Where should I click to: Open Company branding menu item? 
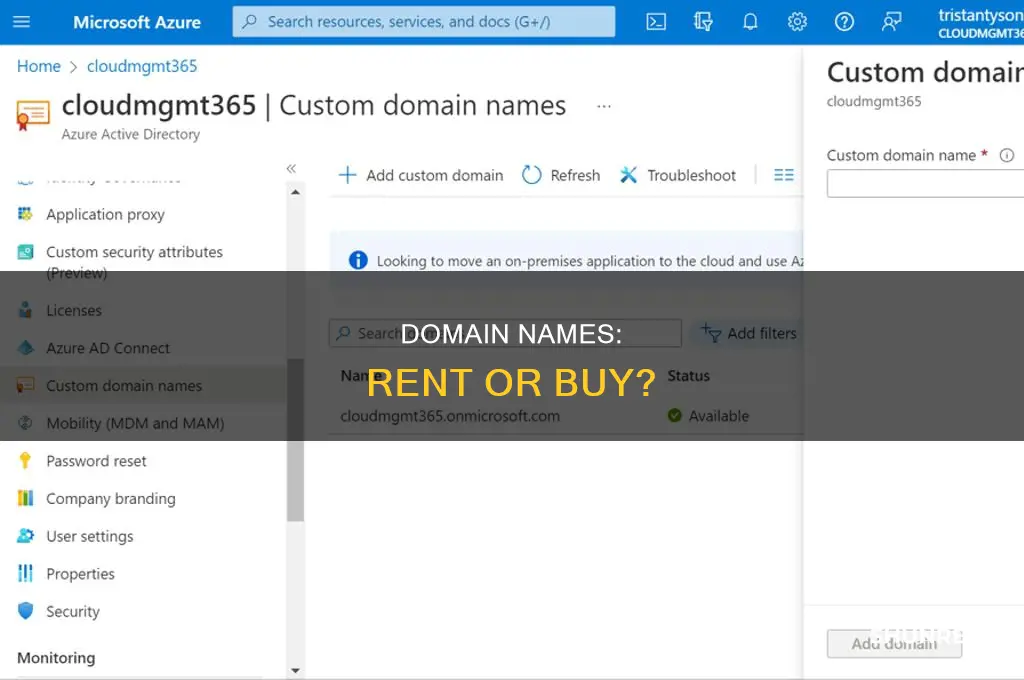111,499
